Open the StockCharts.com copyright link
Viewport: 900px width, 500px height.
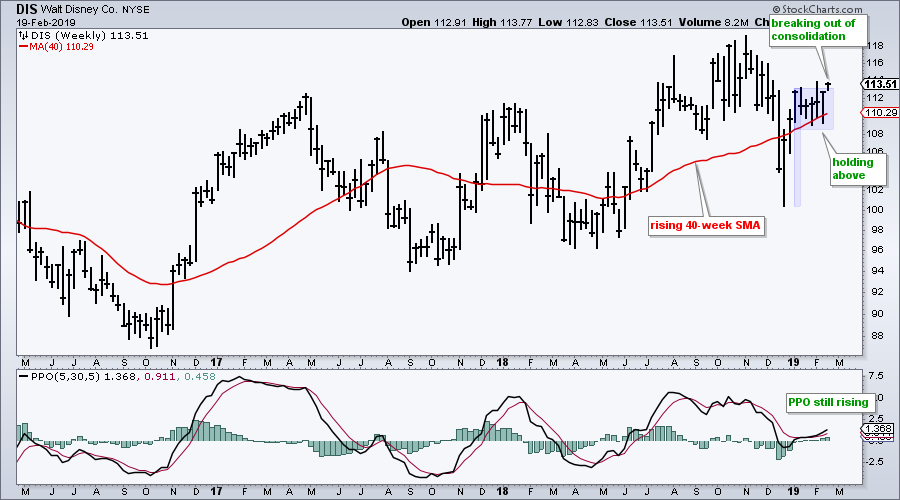[x=817, y=9]
